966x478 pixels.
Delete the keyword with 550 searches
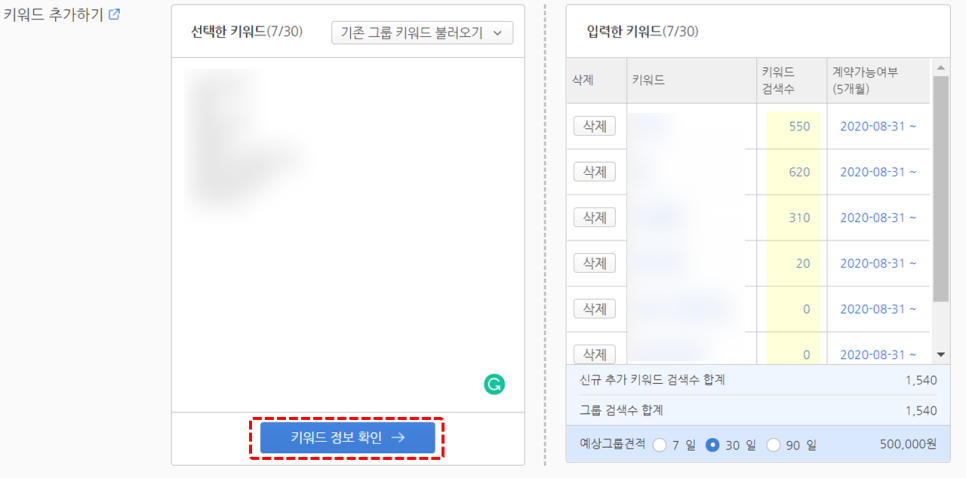(595, 126)
